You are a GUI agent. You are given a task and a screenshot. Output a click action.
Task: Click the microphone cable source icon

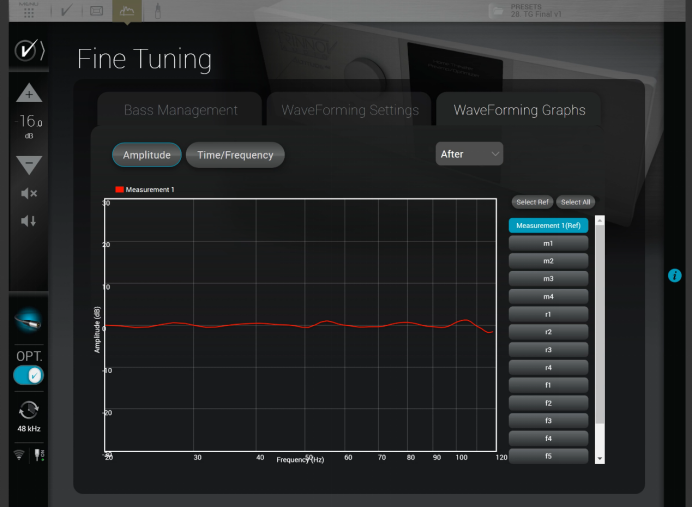coord(28,321)
